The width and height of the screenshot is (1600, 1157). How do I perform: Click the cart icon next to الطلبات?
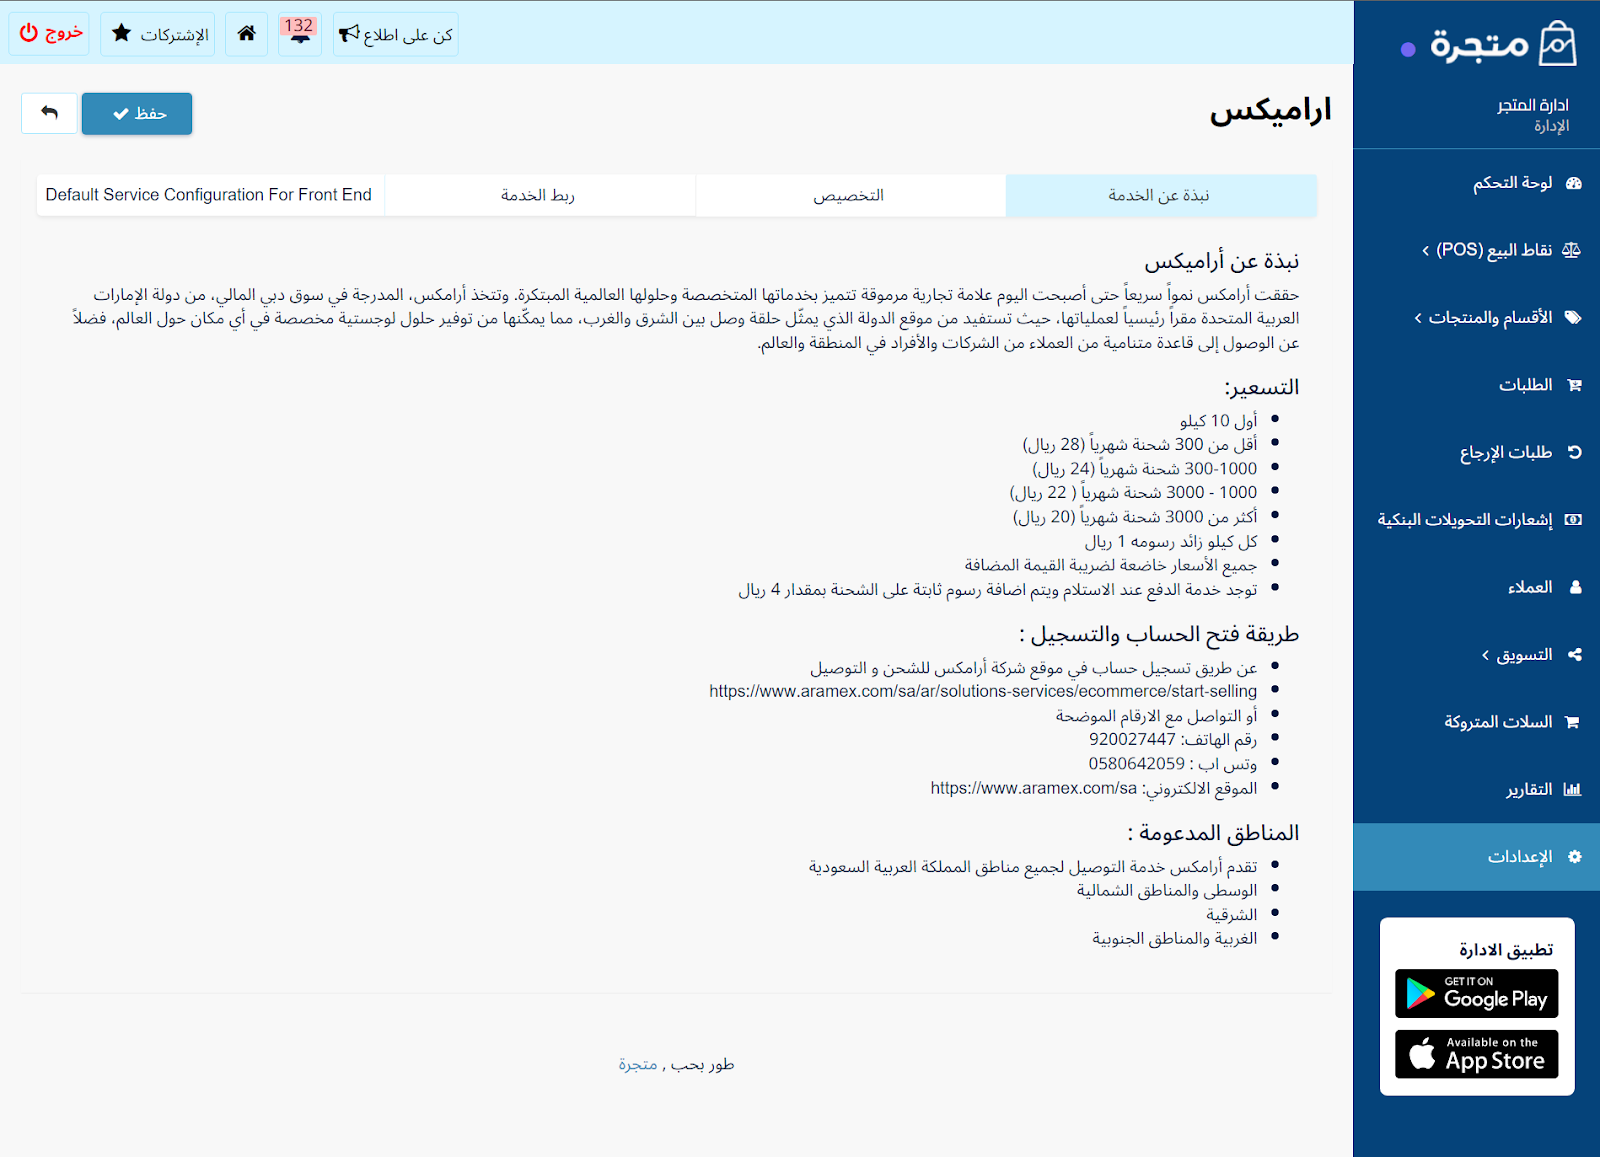coord(1574,385)
